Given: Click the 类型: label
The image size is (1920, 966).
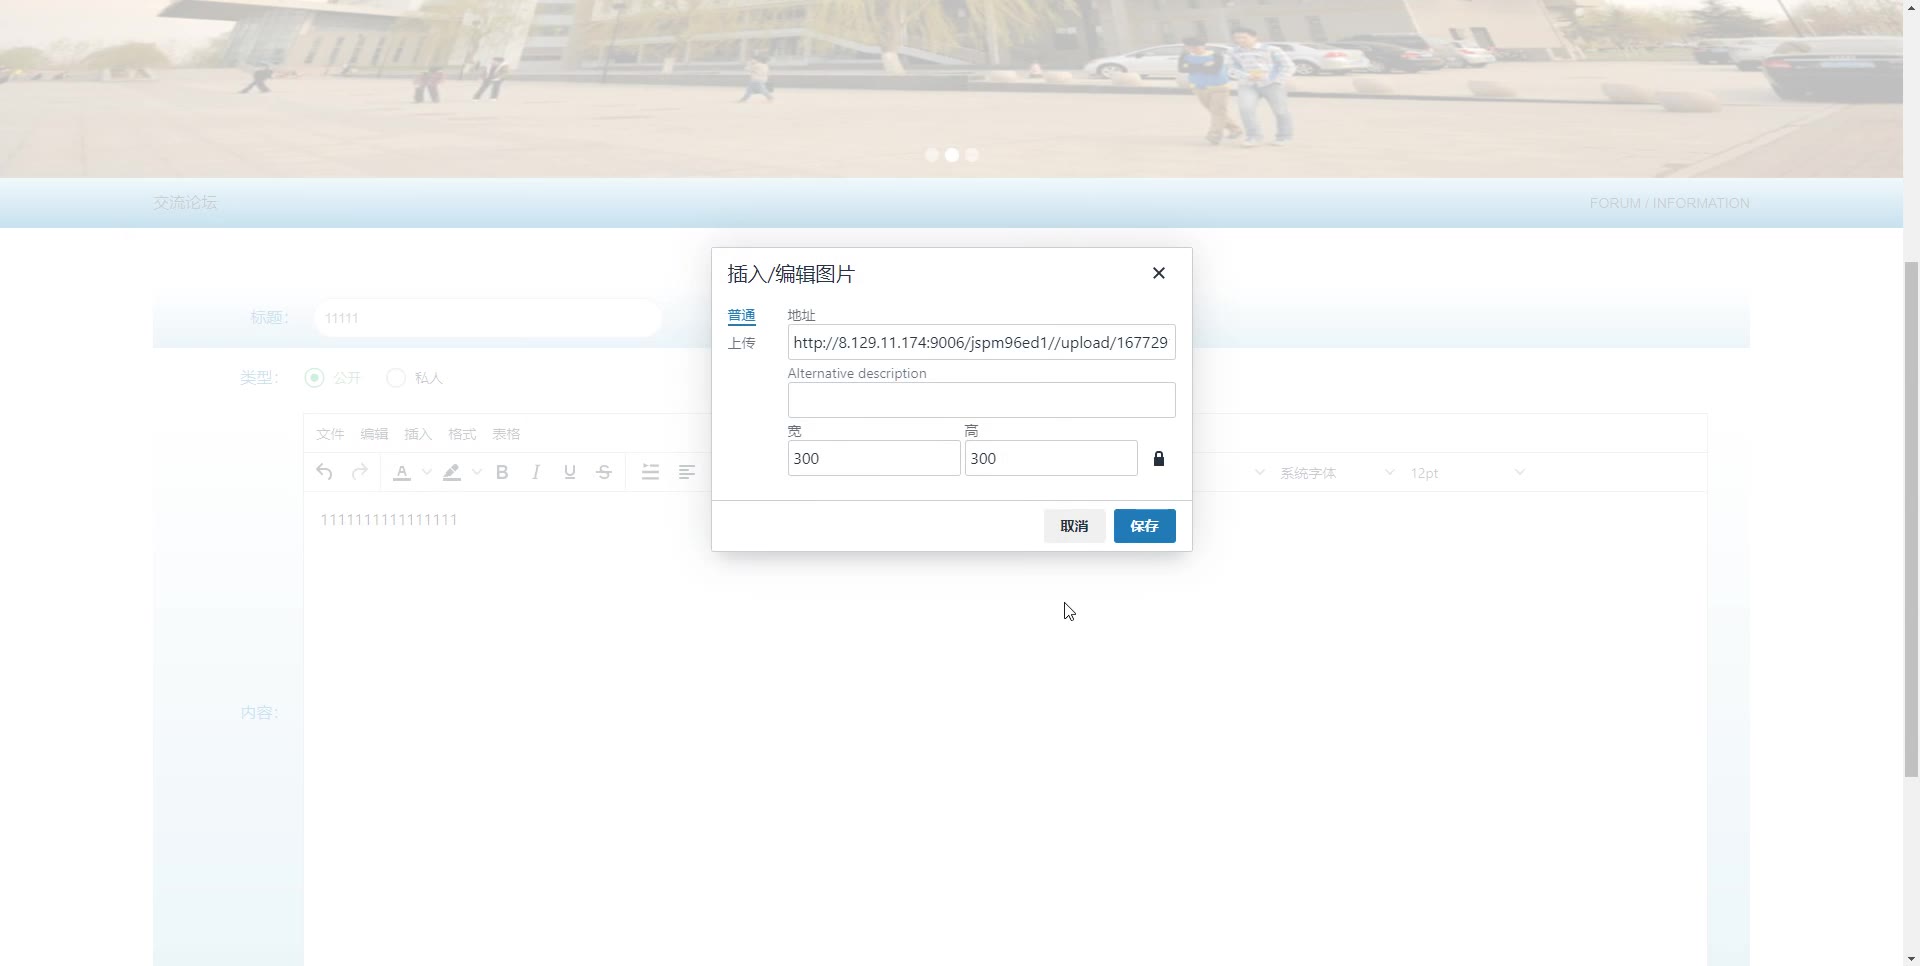Looking at the screenshot, I should click(259, 377).
